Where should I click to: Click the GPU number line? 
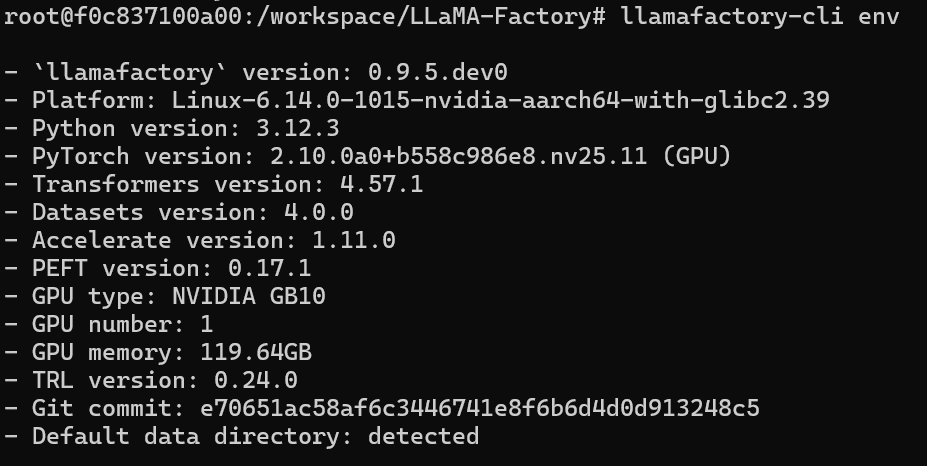122,325
